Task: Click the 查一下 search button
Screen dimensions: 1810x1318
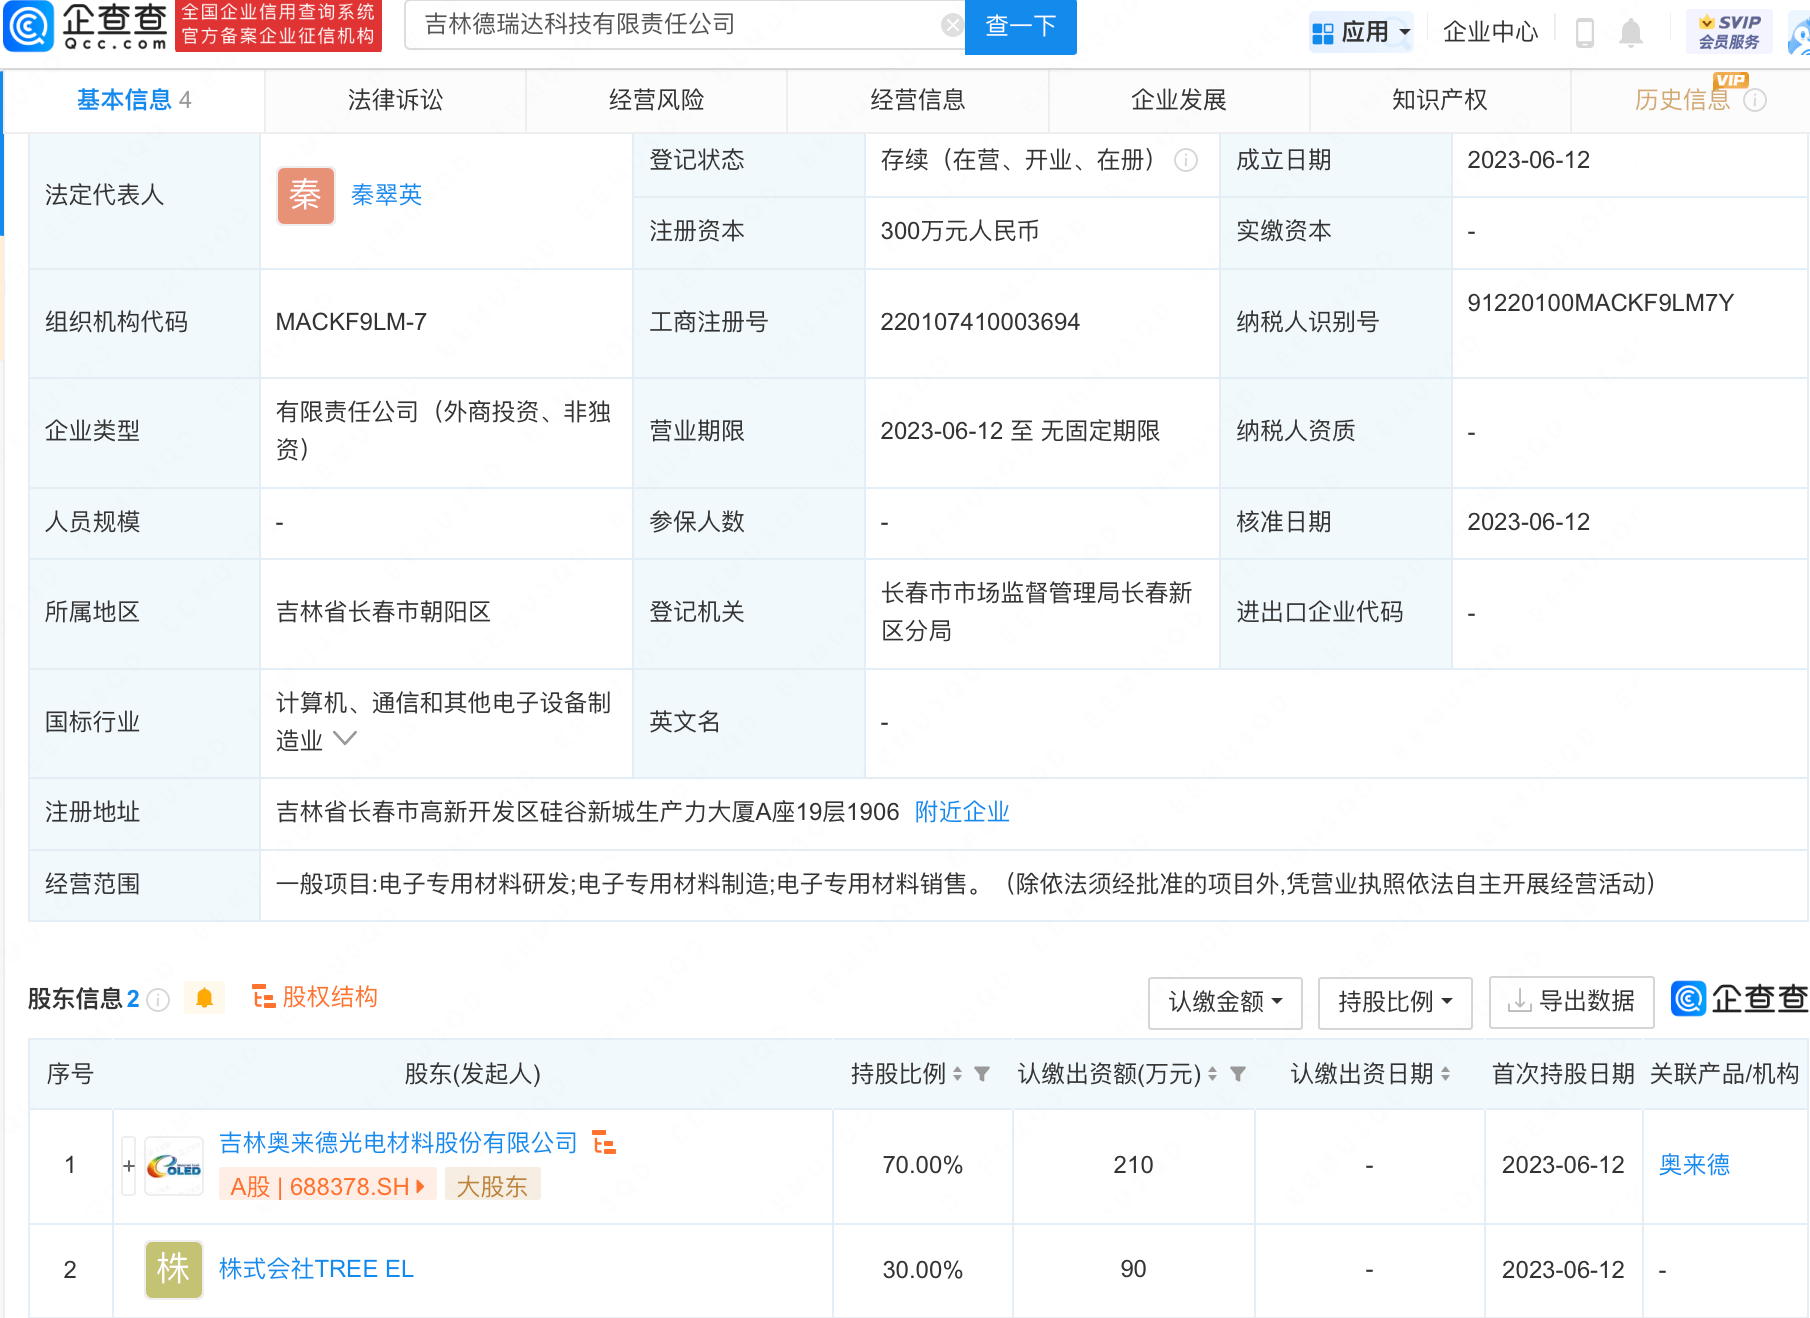Action: (x=1020, y=26)
